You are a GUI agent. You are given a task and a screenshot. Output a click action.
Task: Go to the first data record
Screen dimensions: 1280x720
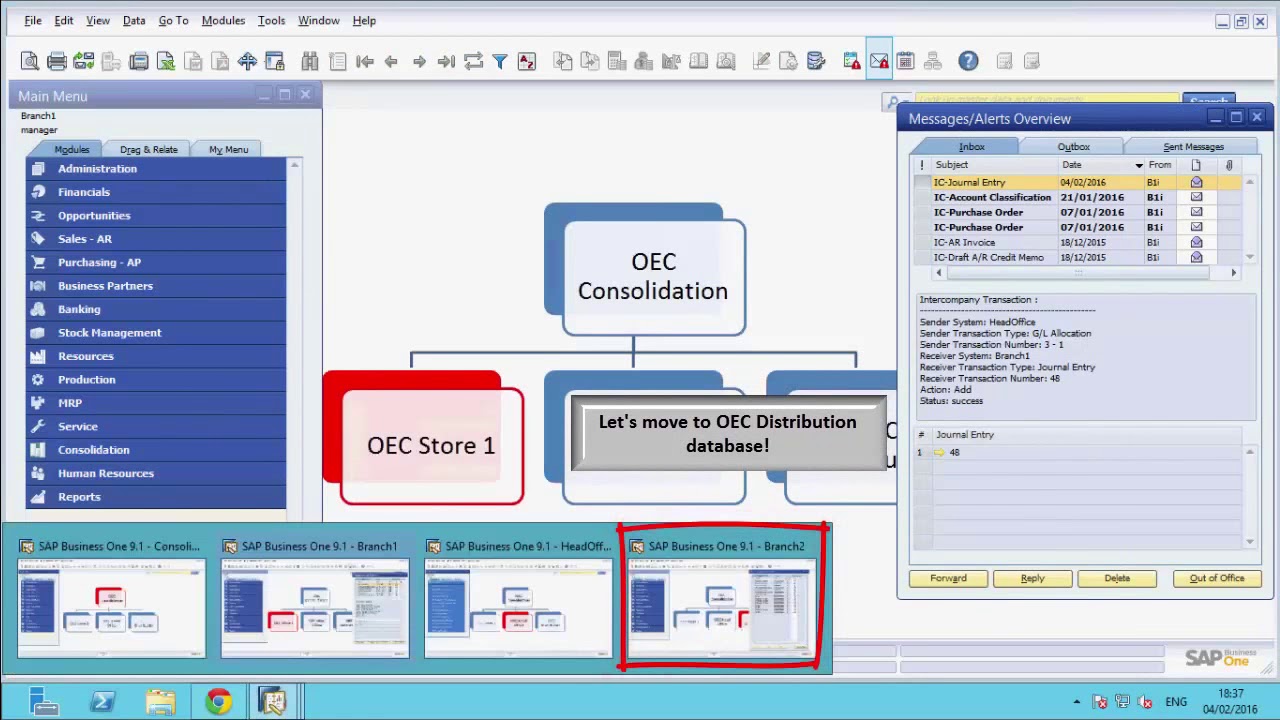[x=364, y=62]
